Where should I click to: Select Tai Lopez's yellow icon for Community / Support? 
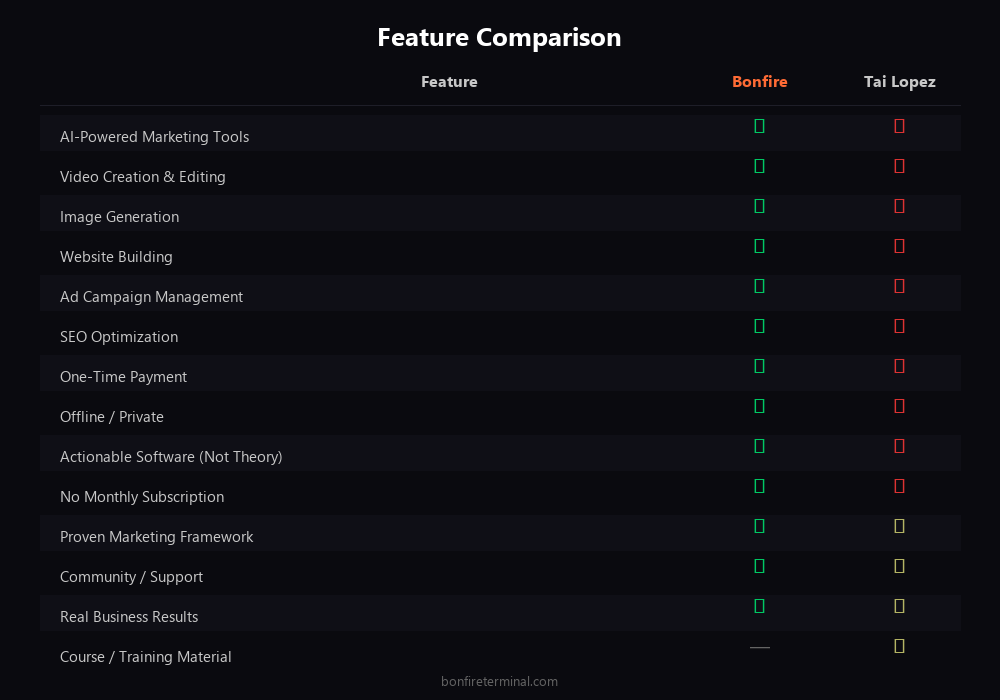pos(899,566)
